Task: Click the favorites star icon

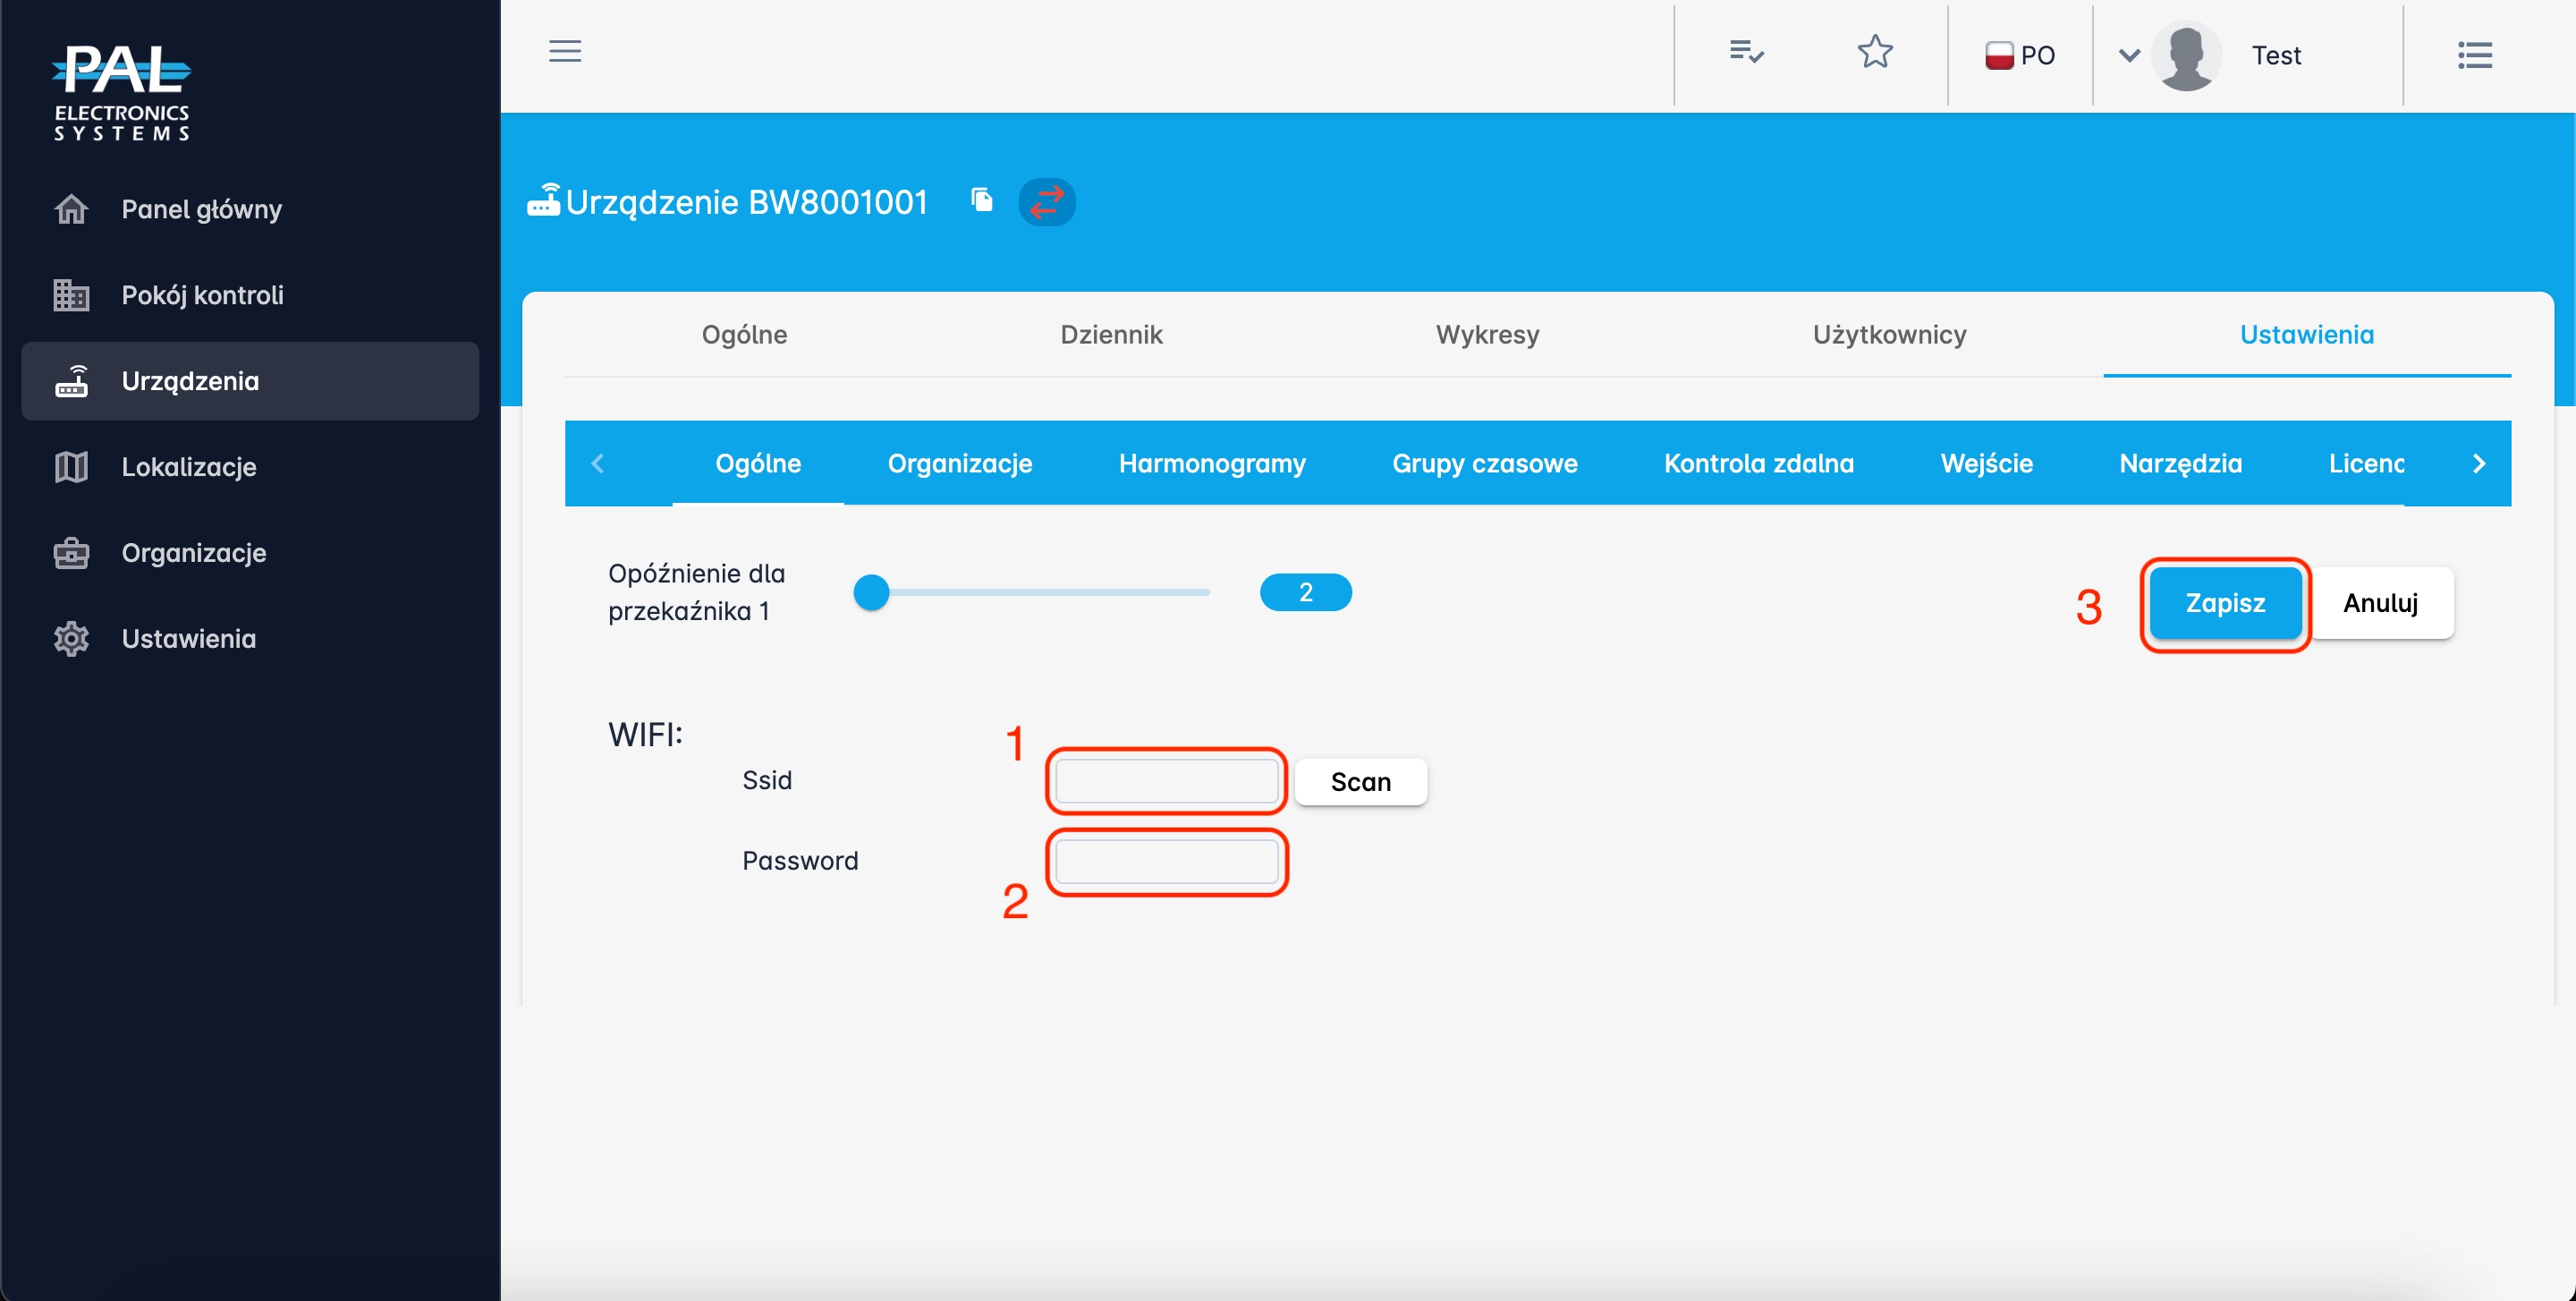Action: [1875, 52]
